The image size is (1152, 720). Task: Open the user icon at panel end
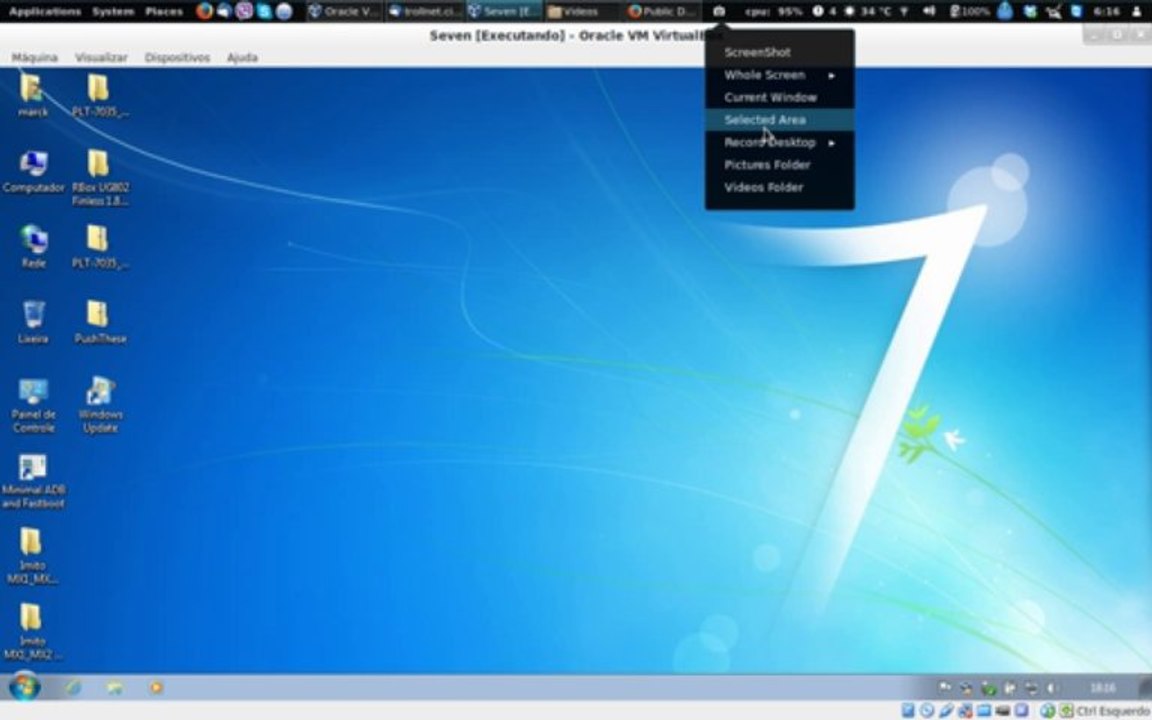pos(1138,11)
